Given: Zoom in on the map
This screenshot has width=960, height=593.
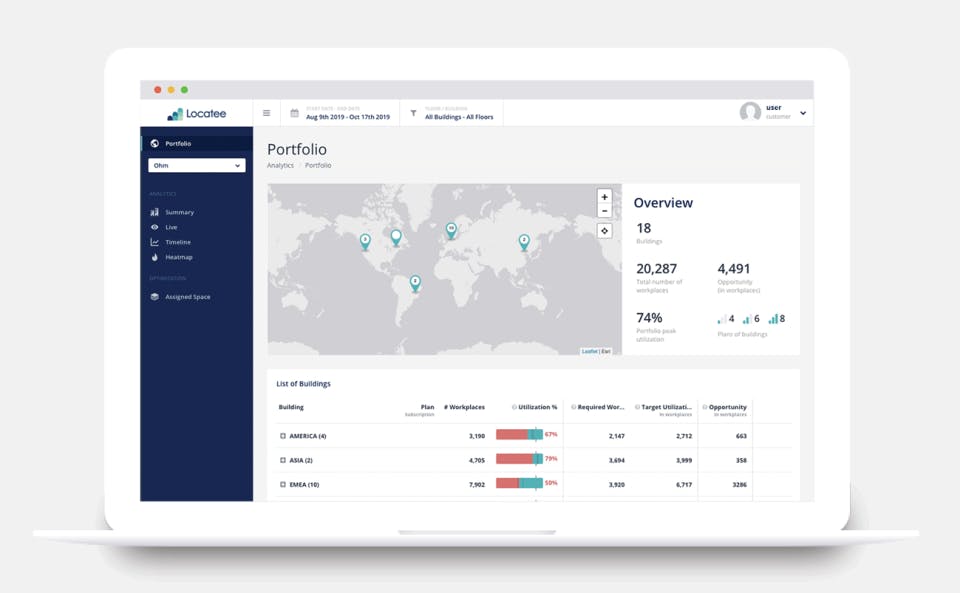Looking at the screenshot, I should [604, 197].
